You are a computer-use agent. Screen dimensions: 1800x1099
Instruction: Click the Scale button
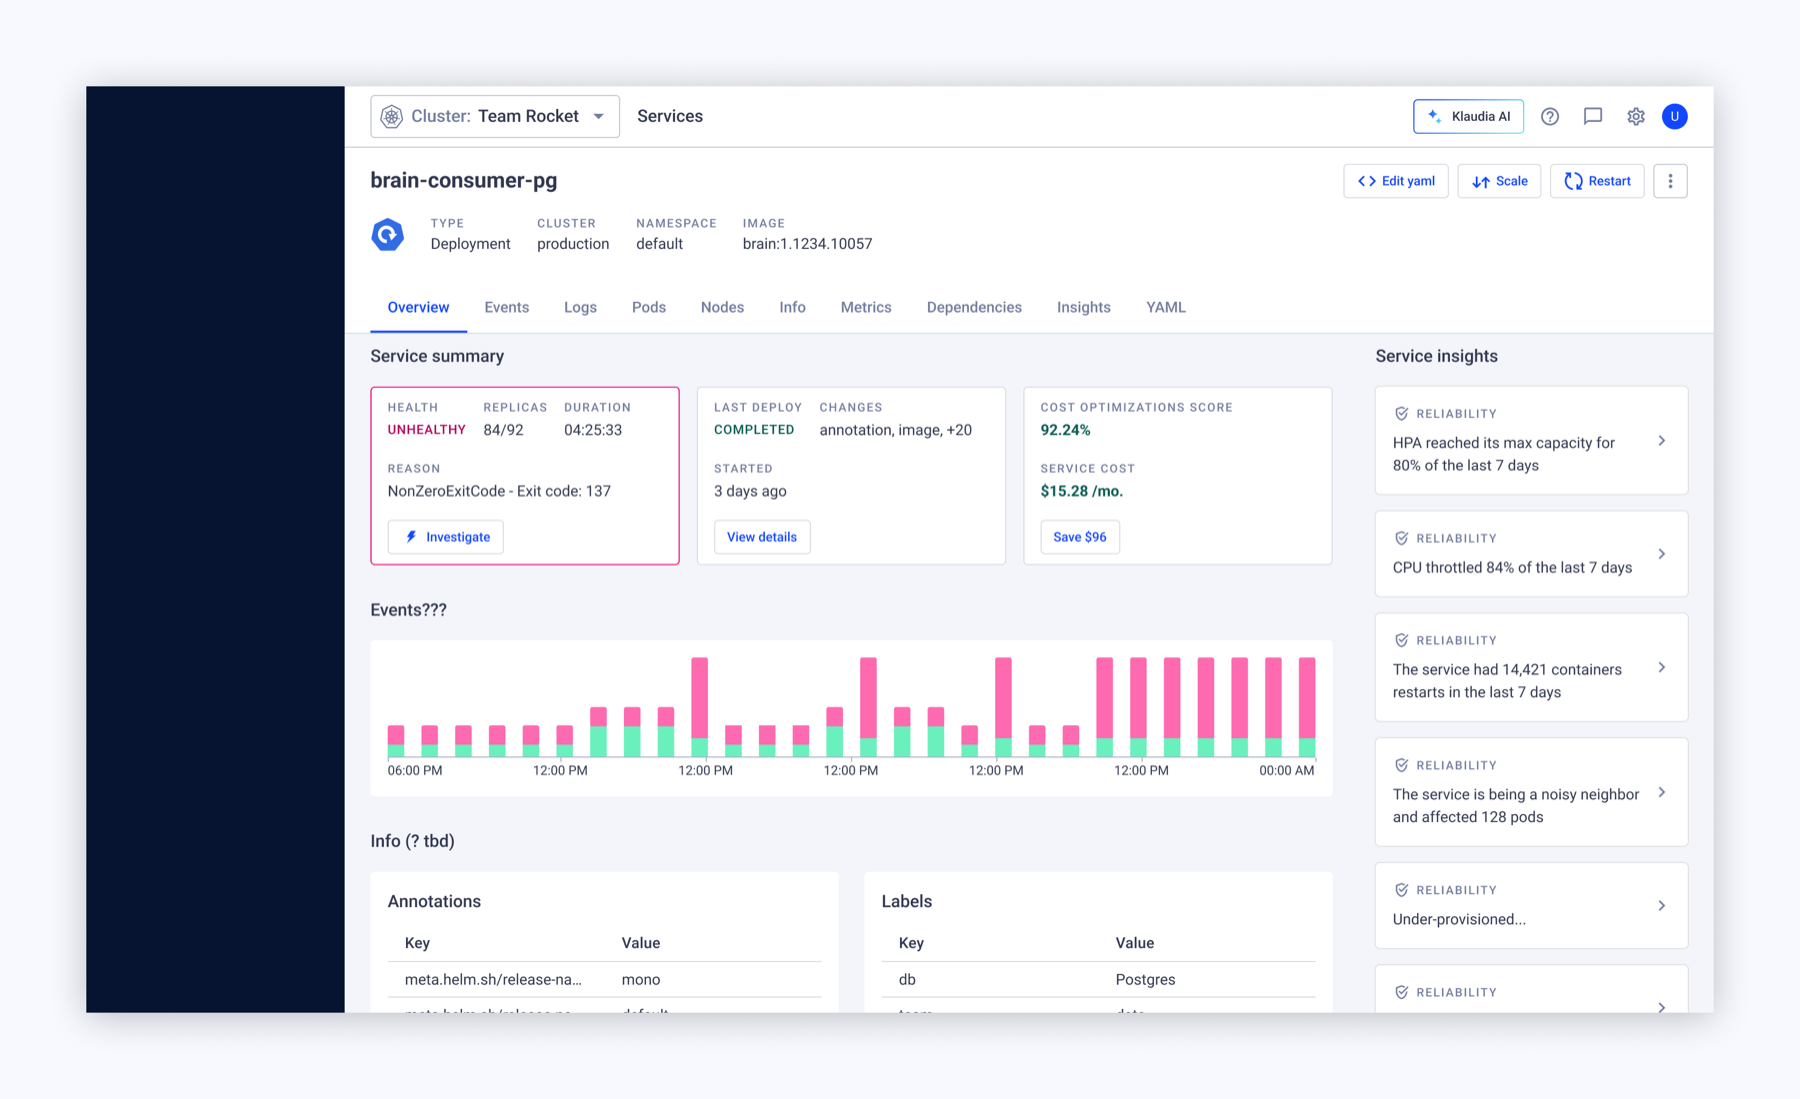click(1499, 181)
